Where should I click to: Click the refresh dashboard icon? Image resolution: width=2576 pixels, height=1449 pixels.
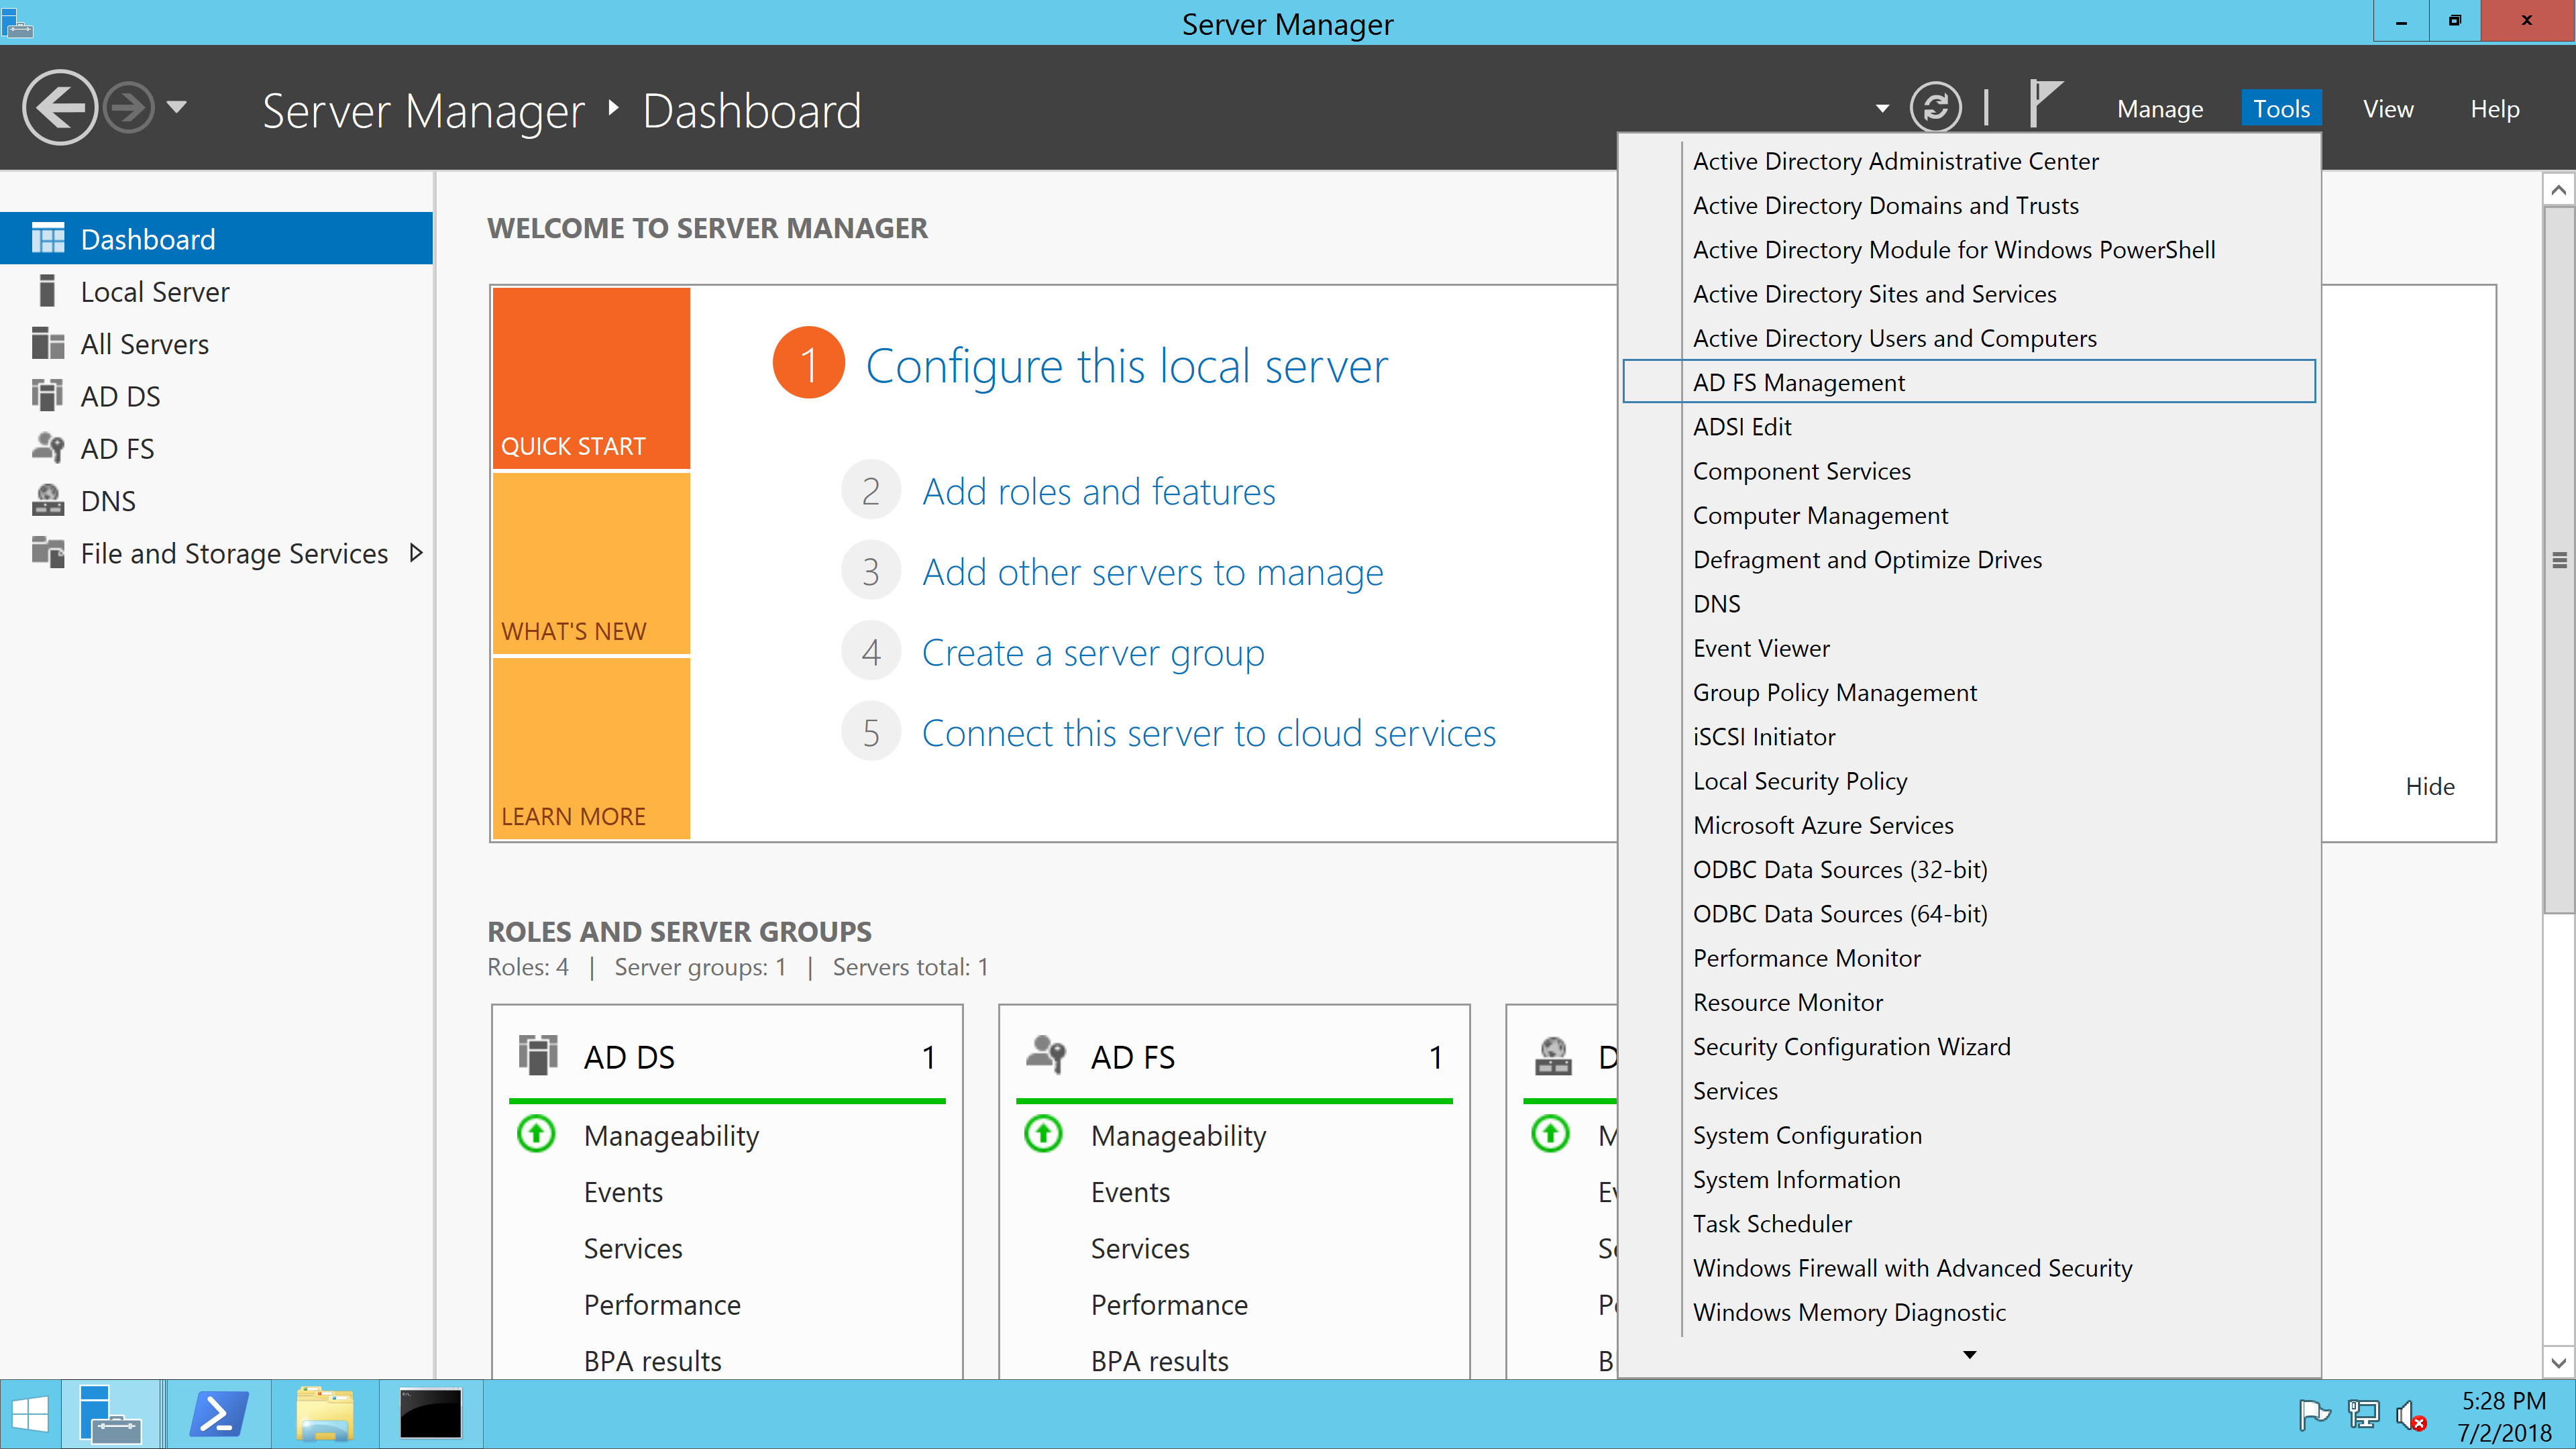coord(1936,108)
